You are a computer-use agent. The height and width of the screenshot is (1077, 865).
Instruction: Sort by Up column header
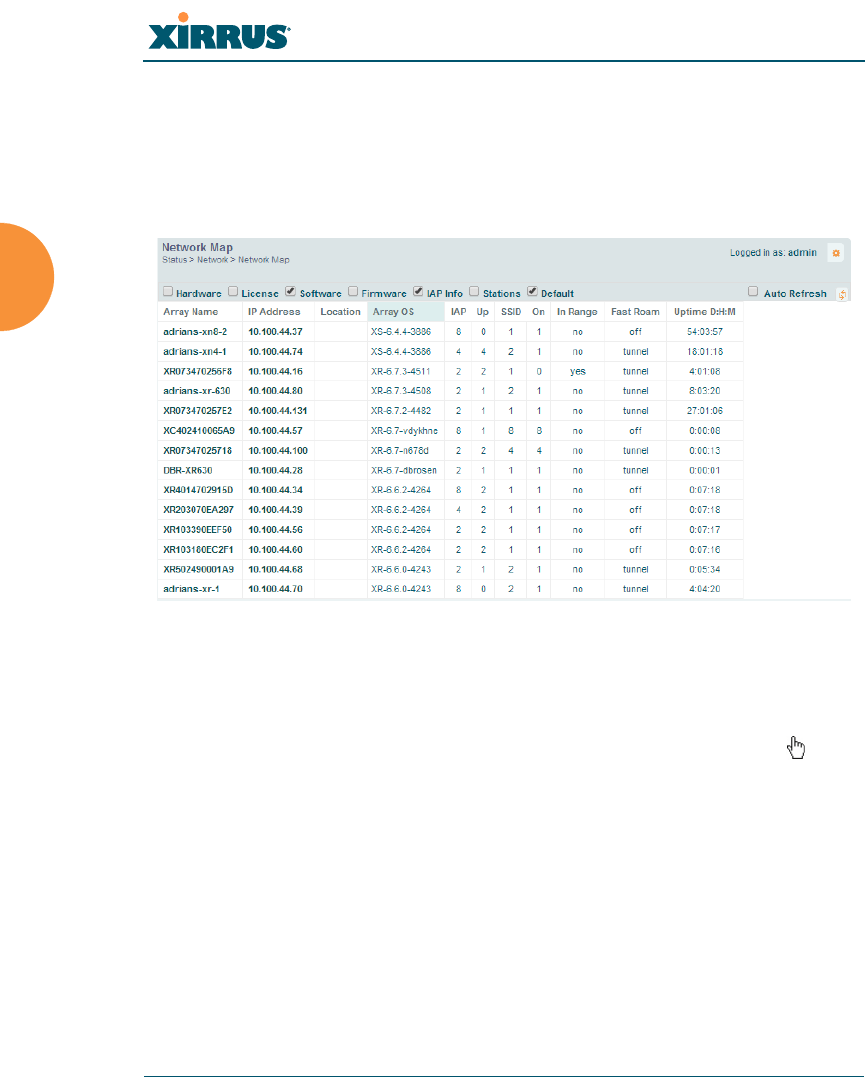click(x=483, y=312)
